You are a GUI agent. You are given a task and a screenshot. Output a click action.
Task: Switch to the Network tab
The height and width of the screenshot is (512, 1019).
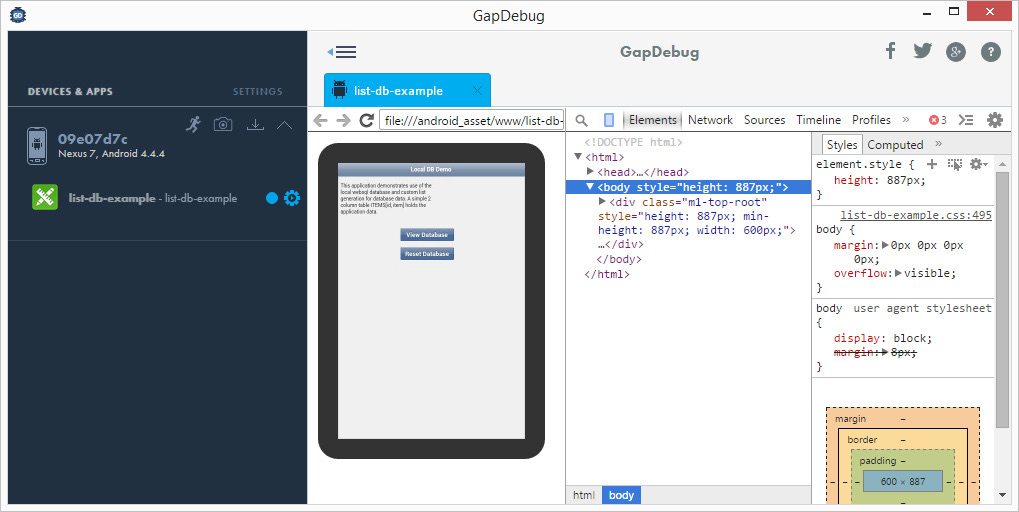(710, 120)
